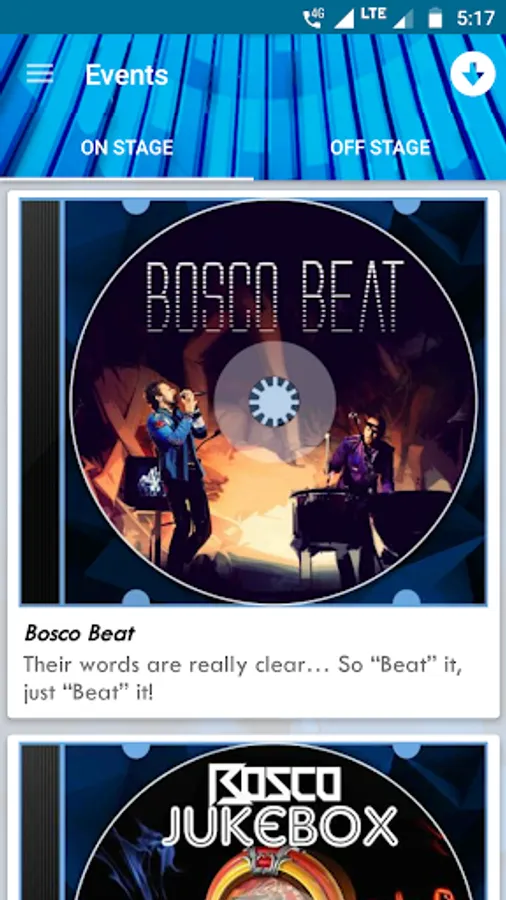This screenshot has height=900, width=506.
Task: Click the singer on Bosco Beat disc
Action: point(178,476)
